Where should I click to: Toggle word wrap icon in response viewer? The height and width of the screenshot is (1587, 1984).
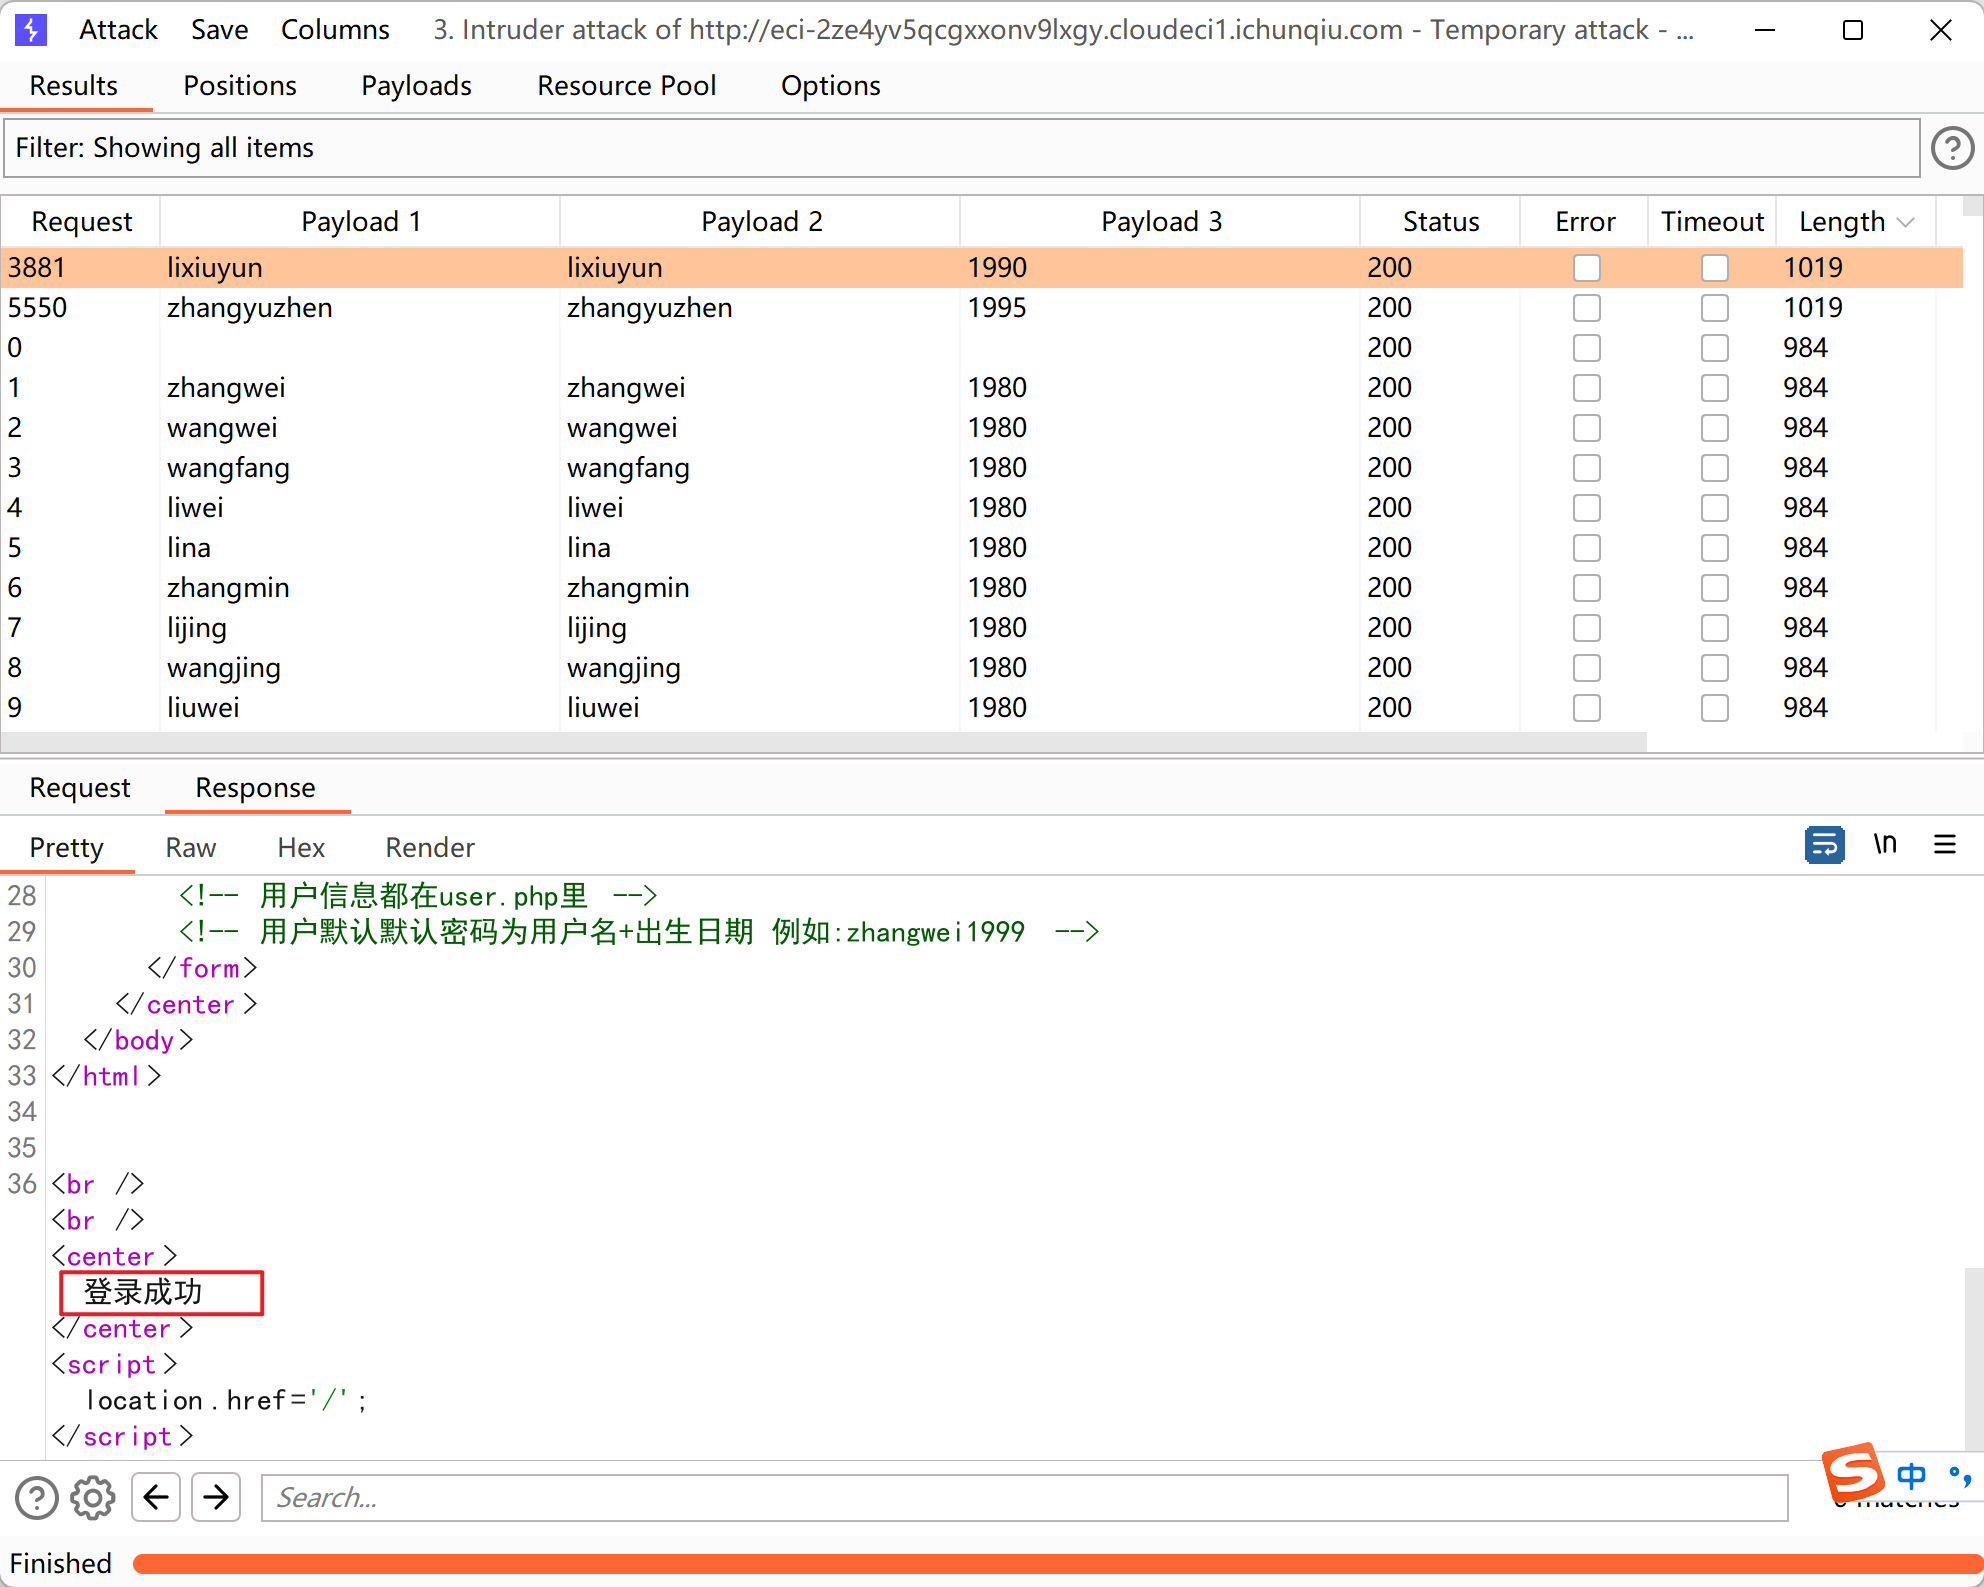[x=1824, y=845]
